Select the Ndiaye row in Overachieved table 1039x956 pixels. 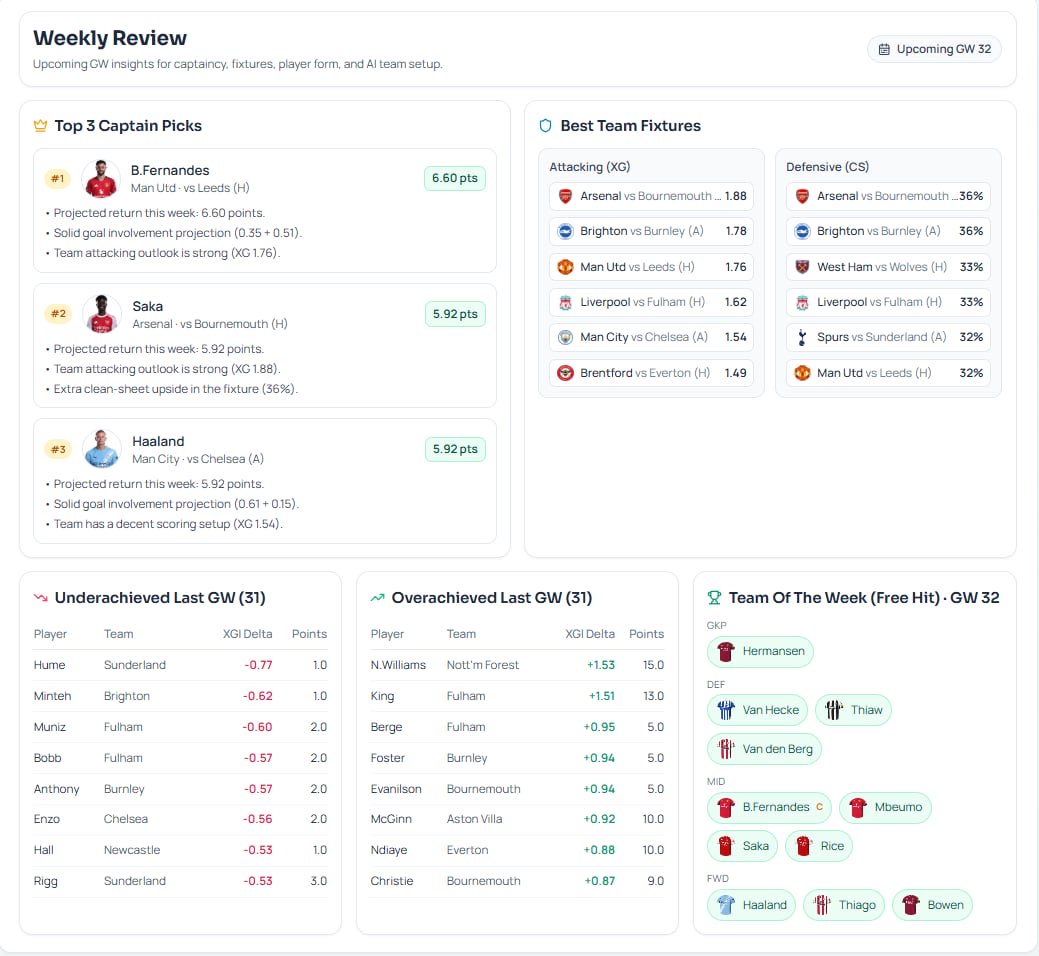point(517,850)
